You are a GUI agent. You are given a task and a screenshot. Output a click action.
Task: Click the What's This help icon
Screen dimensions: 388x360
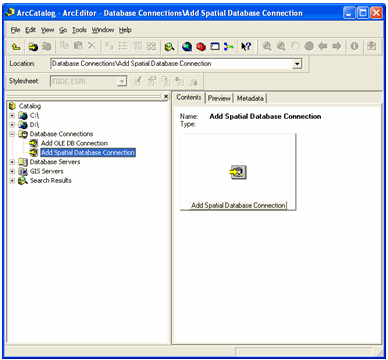pyautogui.click(x=246, y=47)
